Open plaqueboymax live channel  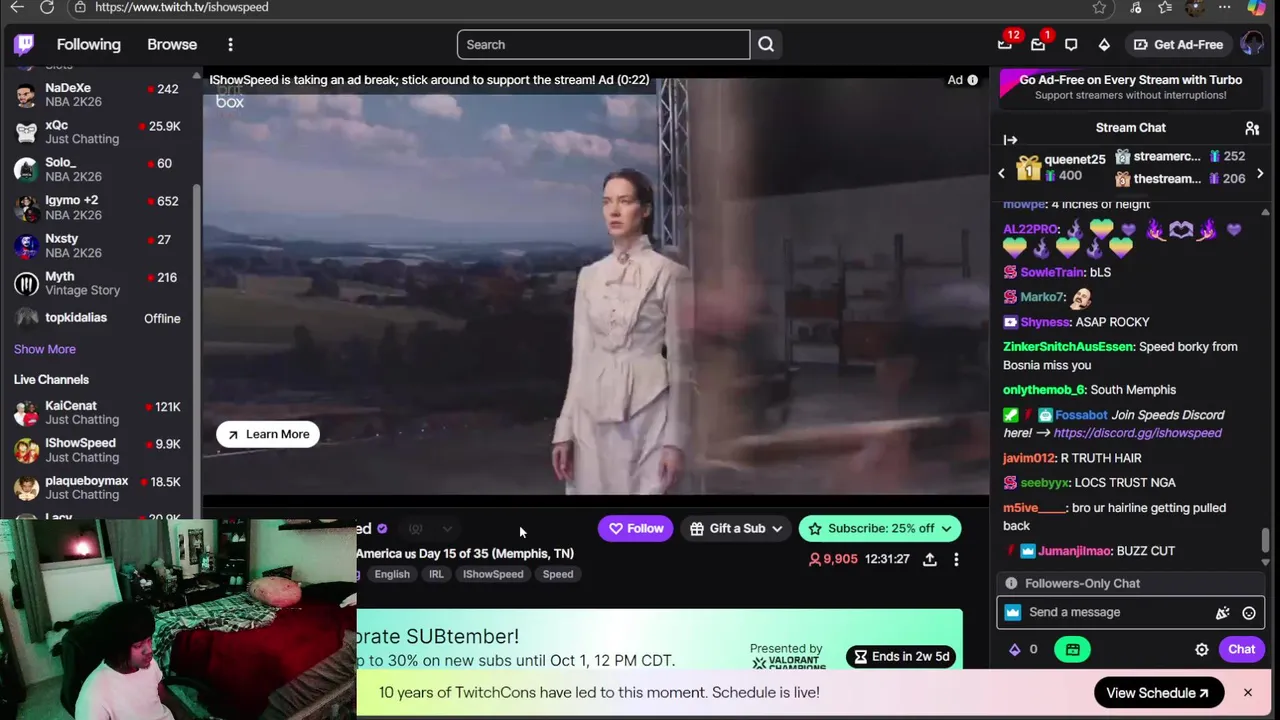97,488
